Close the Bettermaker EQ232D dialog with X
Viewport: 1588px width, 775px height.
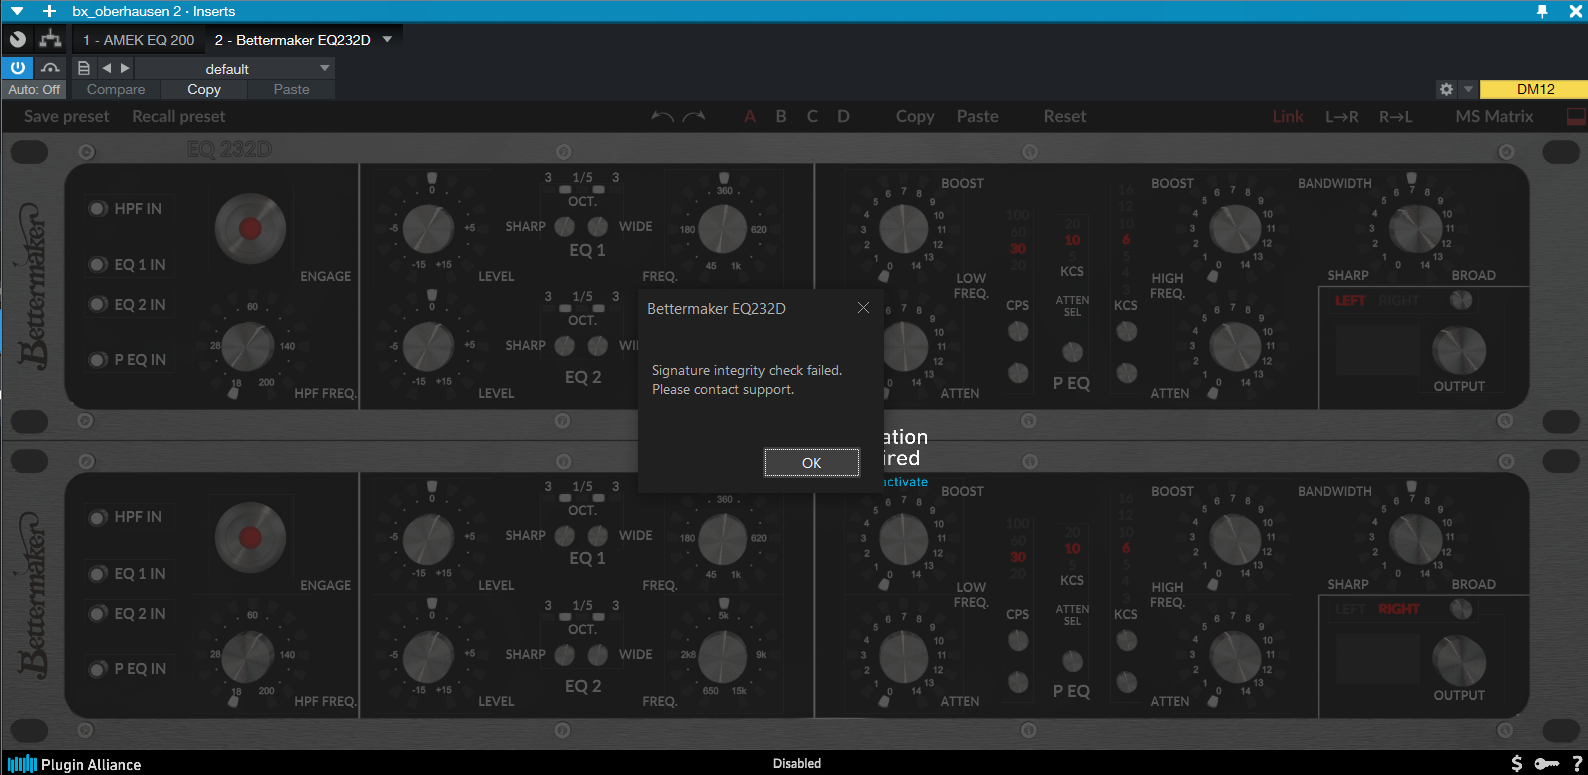[863, 308]
